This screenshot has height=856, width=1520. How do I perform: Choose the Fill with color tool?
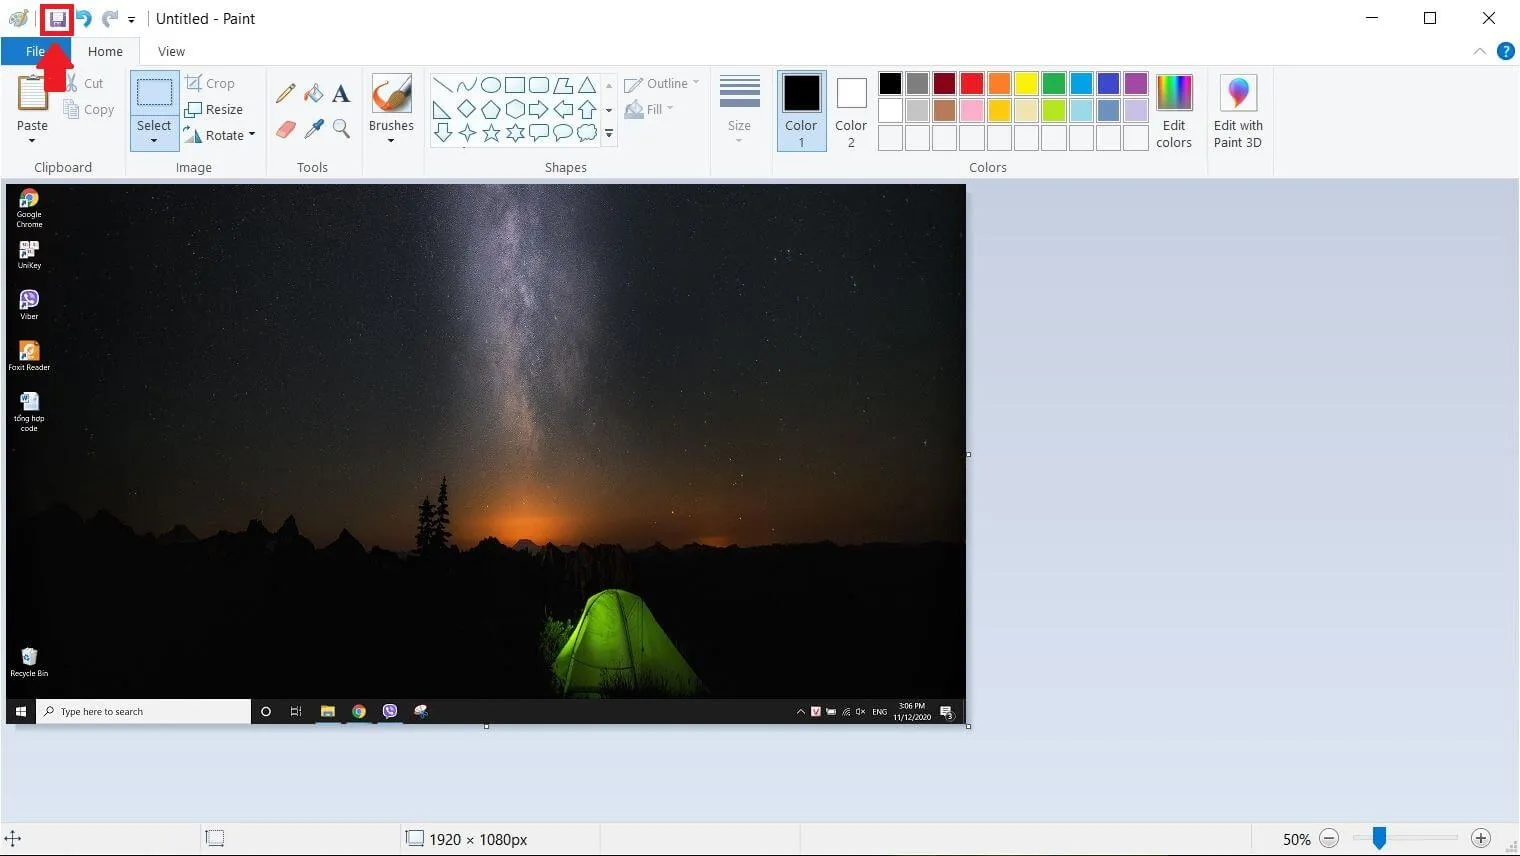coord(313,93)
